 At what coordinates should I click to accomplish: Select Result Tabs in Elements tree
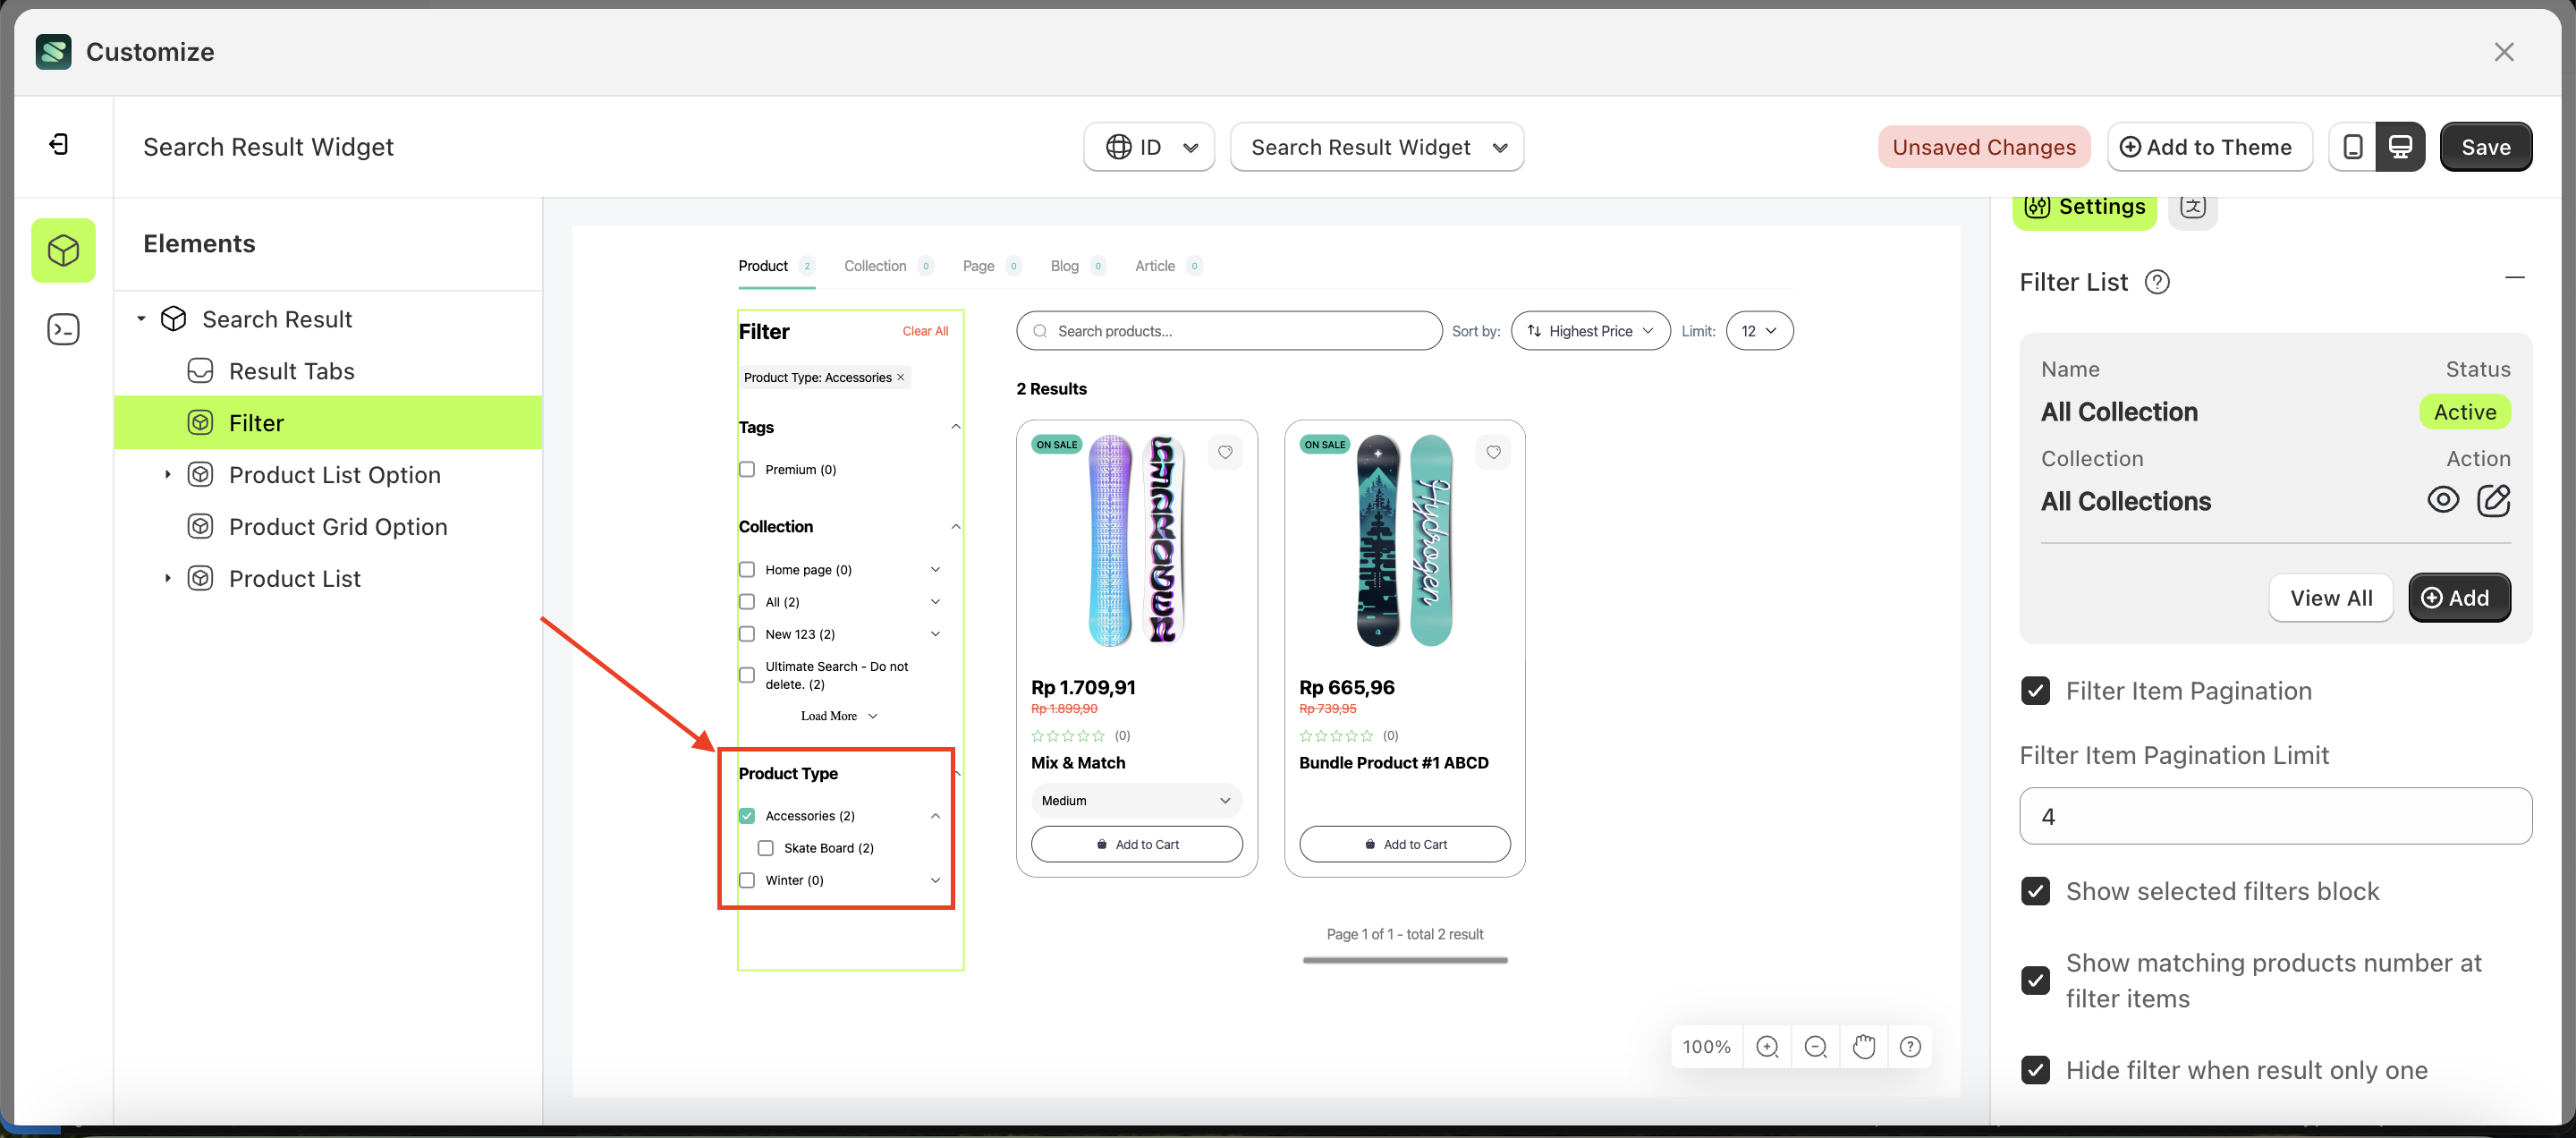(291, 371)
